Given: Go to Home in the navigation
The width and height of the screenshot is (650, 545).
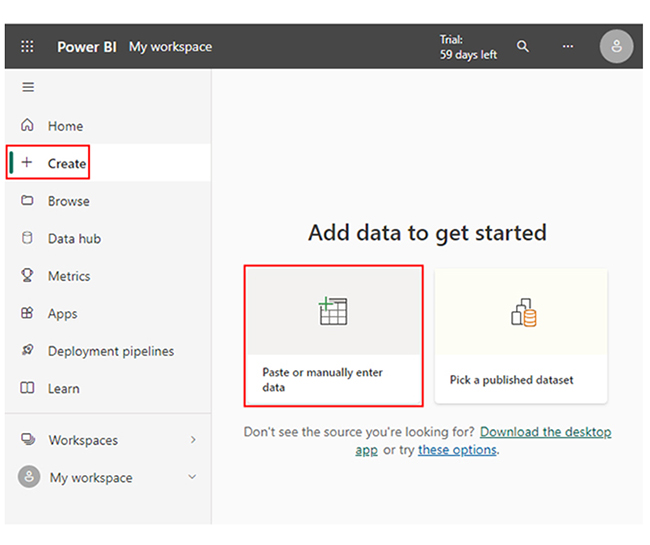Looking at the screenshot, I should [108, 126].
